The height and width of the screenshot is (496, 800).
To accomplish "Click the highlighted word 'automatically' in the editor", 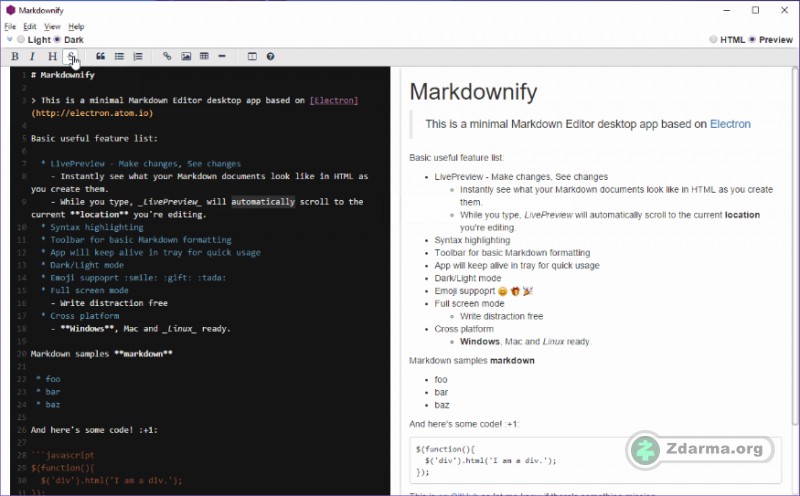I will [x=263, y=202].
